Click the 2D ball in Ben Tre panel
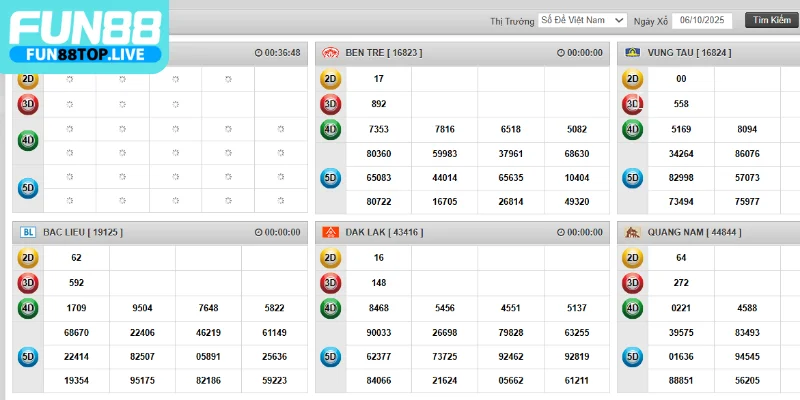 pyautogui.click(x=331, y=79)
